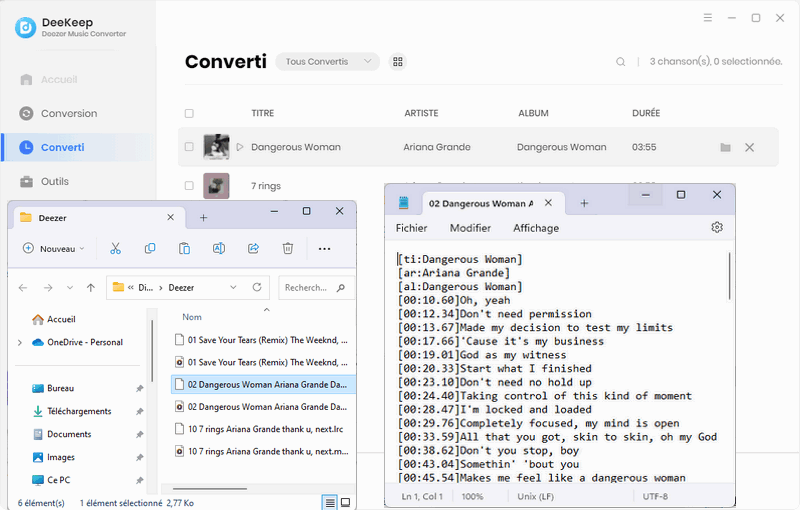Click the Share icon in Explorer toolbar
Image resolution: width=800 pixels, height=510 pixels.
(x=253, y=248)
